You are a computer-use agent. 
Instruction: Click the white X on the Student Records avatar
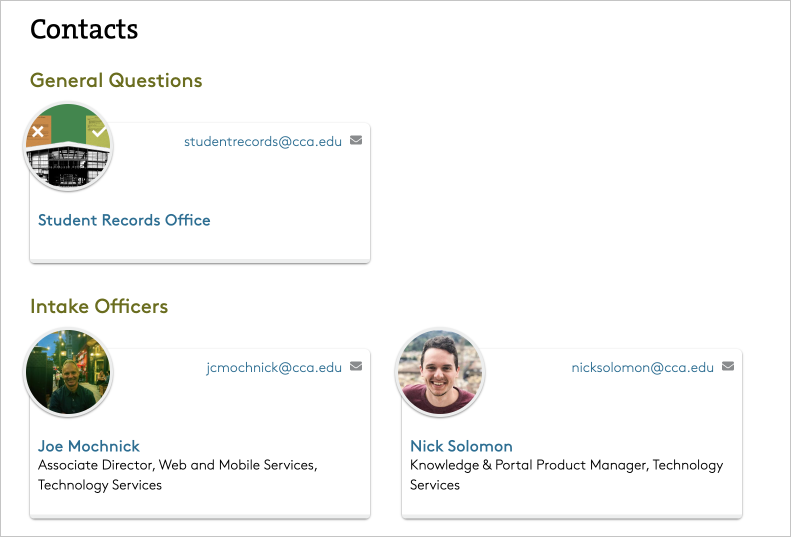tap(38, 131)
